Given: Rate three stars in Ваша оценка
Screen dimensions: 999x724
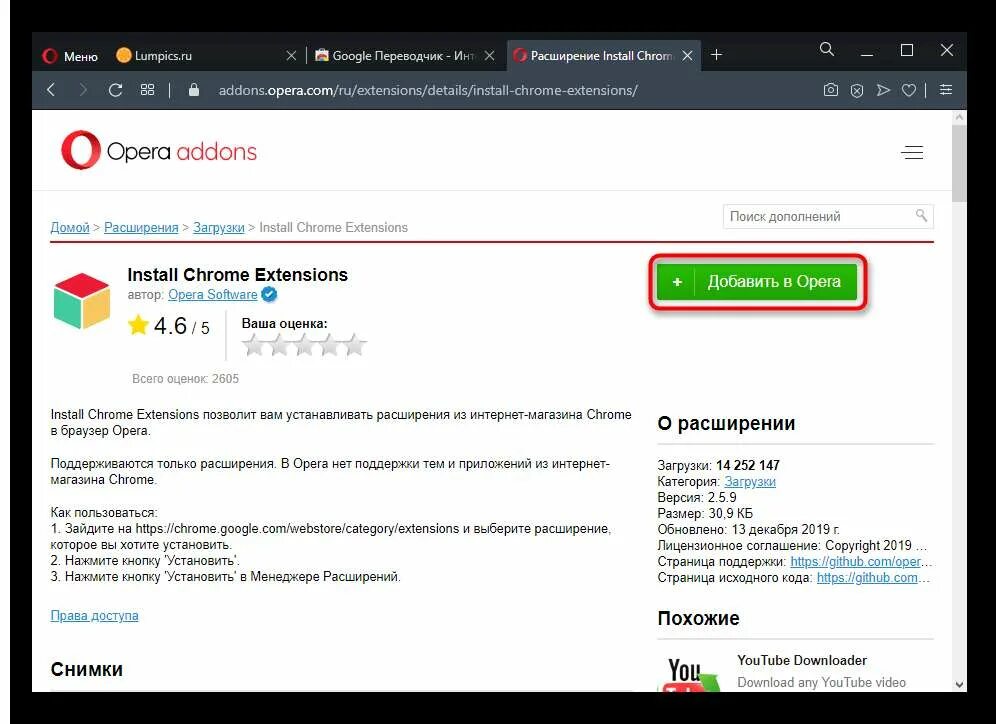Looking at the screenshot, I should click(305, 345).
